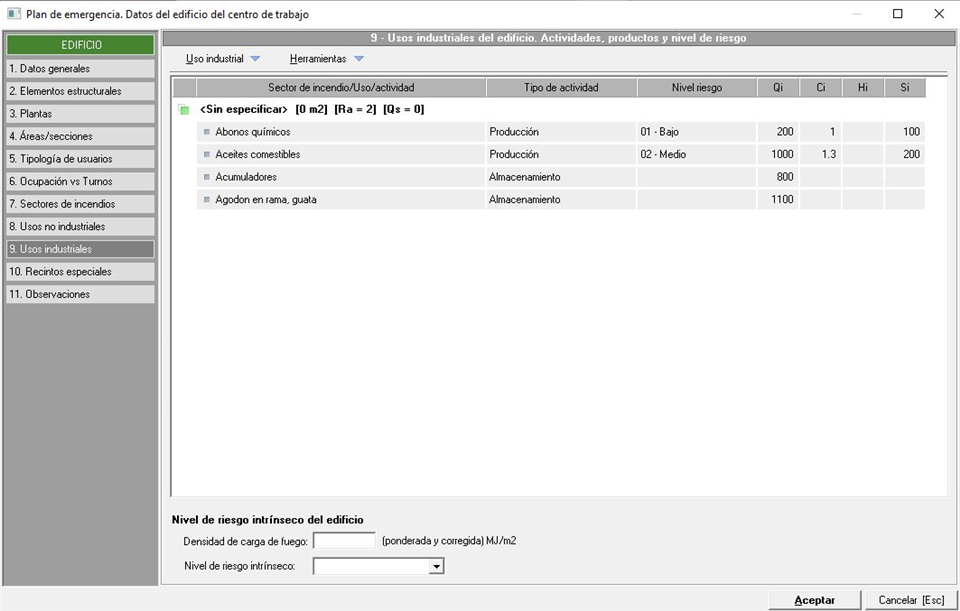The width and height of the screenshot is (960, 611).
Task: Click the EDIFICIO green header button
Action: pyautogui.click(x=80, y=45)
